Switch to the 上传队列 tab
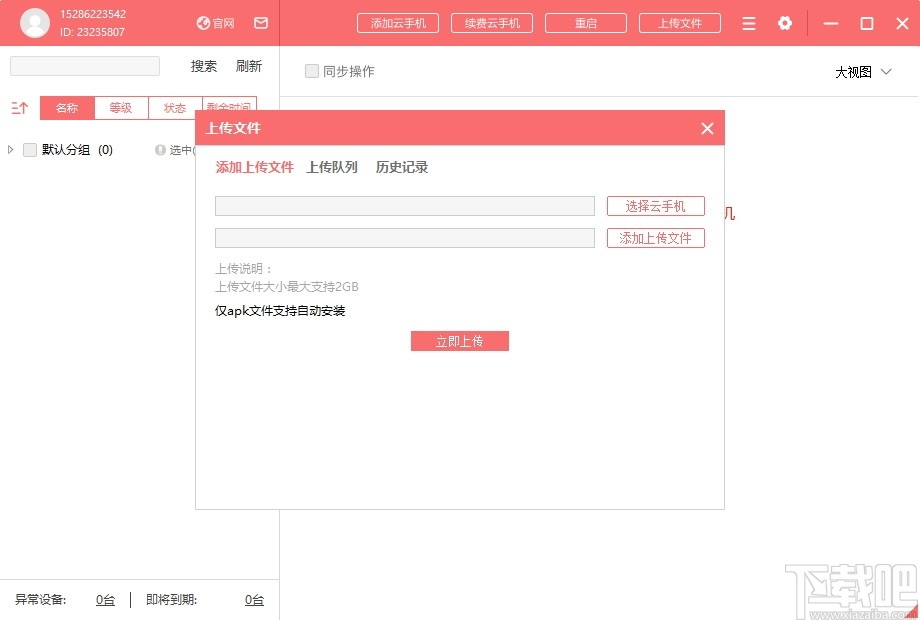The height and width of the screenshot is (620, 920). pyautogui.click(x=334, y=167)
